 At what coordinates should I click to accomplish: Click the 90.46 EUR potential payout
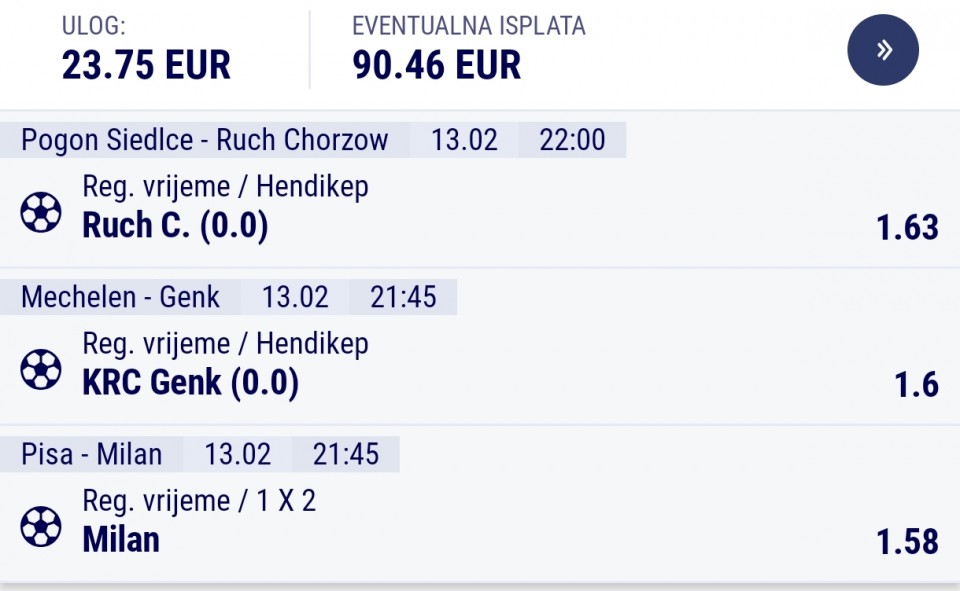click(436, 65)
